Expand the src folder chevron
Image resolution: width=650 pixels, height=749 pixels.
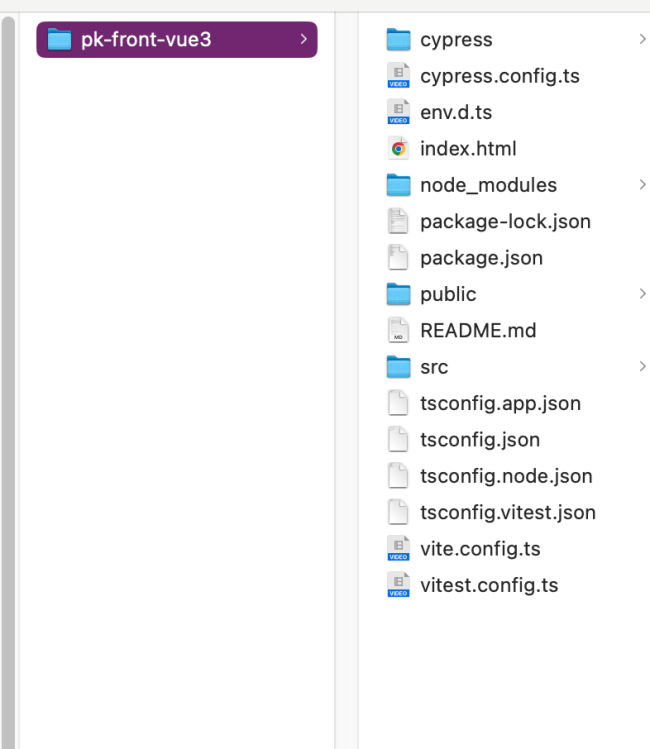click(x=641, y=367)
